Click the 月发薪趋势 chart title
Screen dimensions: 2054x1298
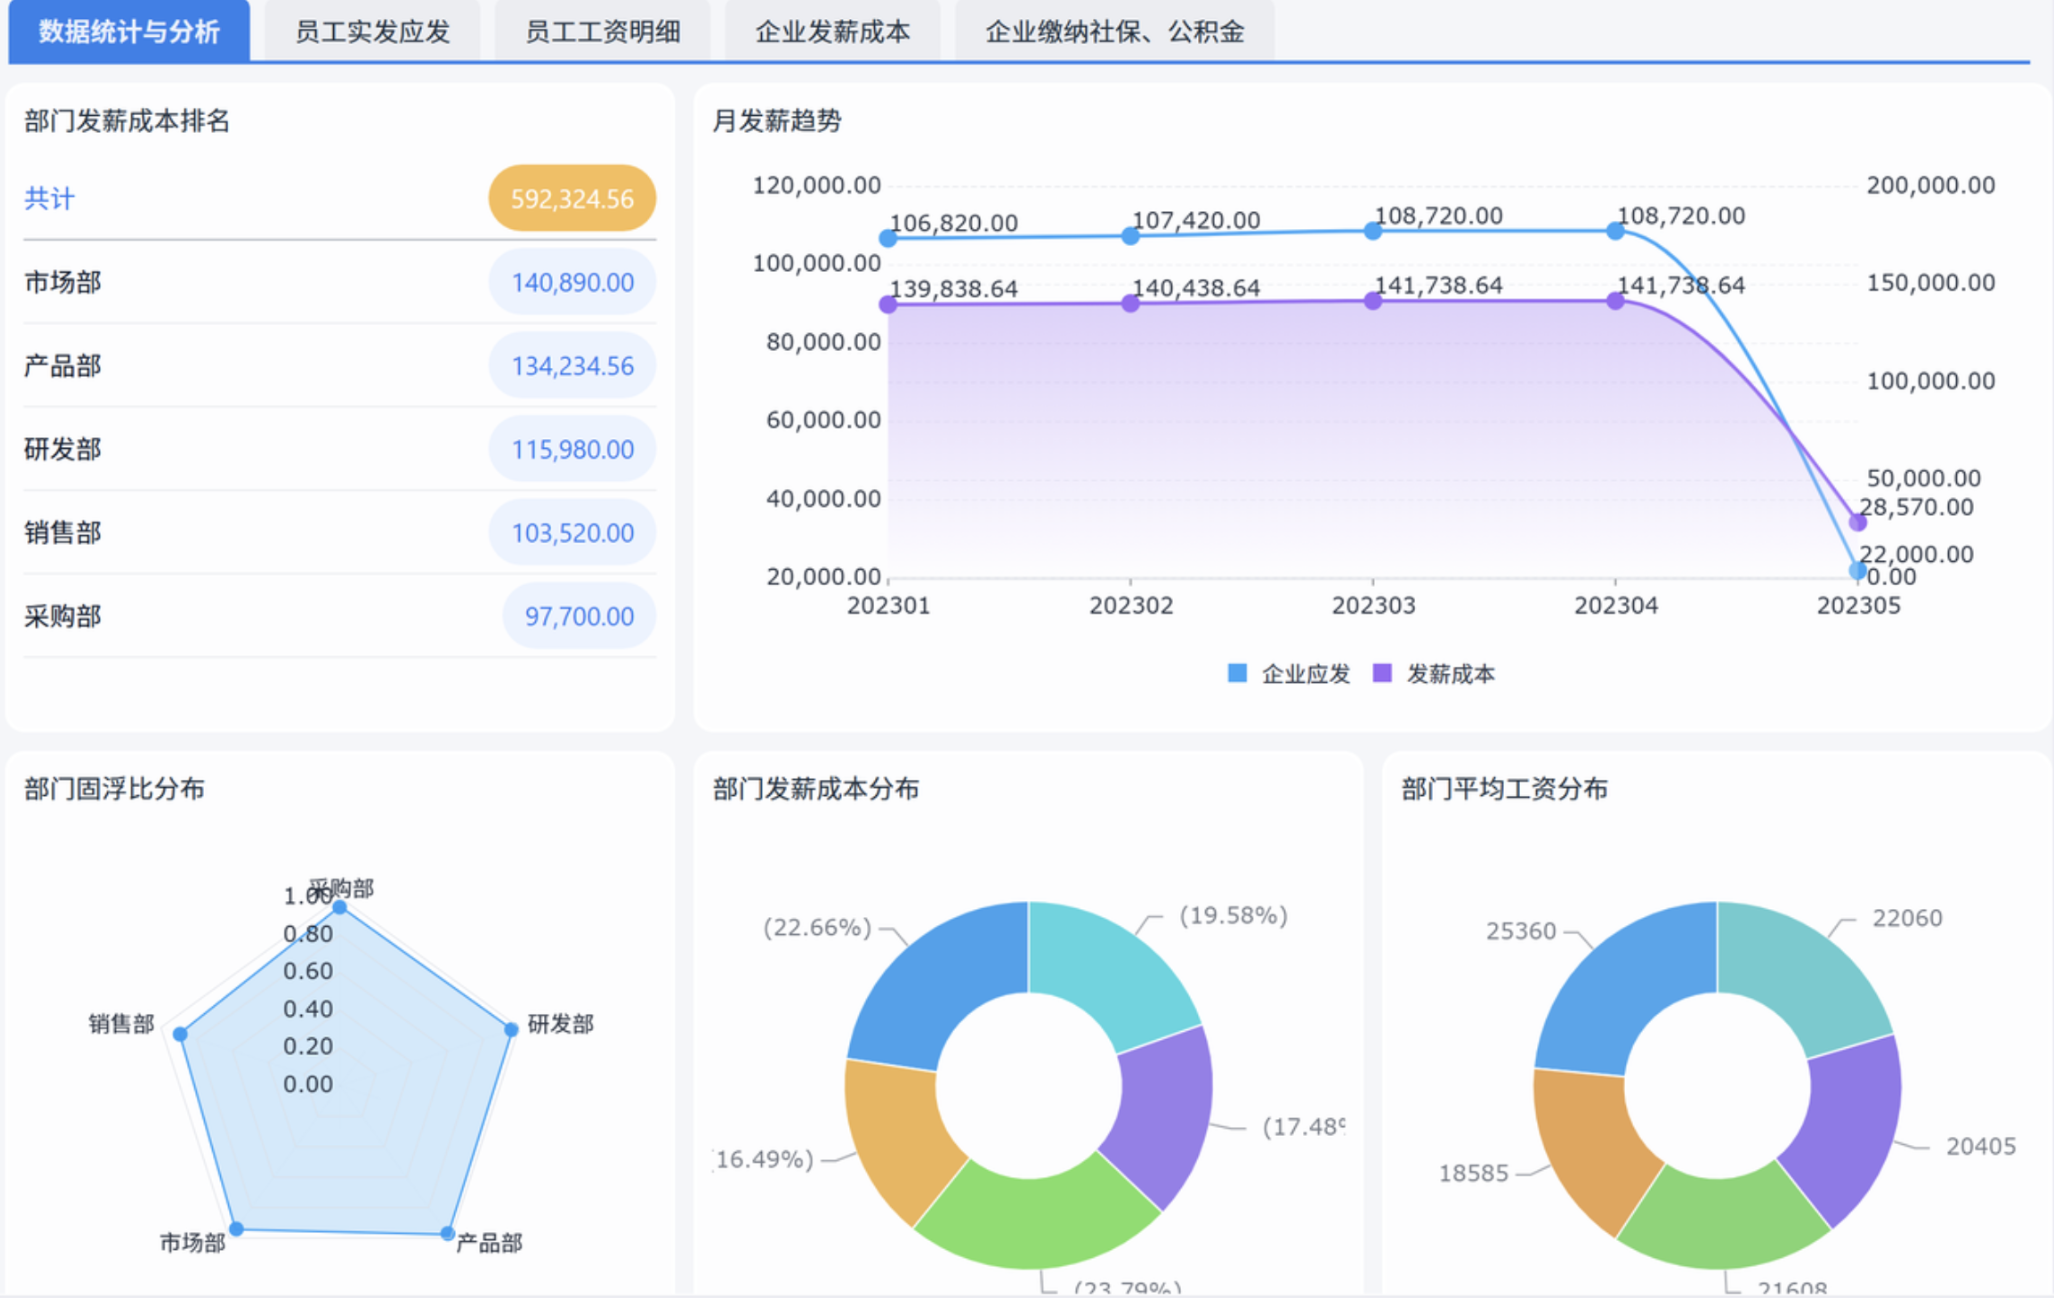[x=777, y=121]
